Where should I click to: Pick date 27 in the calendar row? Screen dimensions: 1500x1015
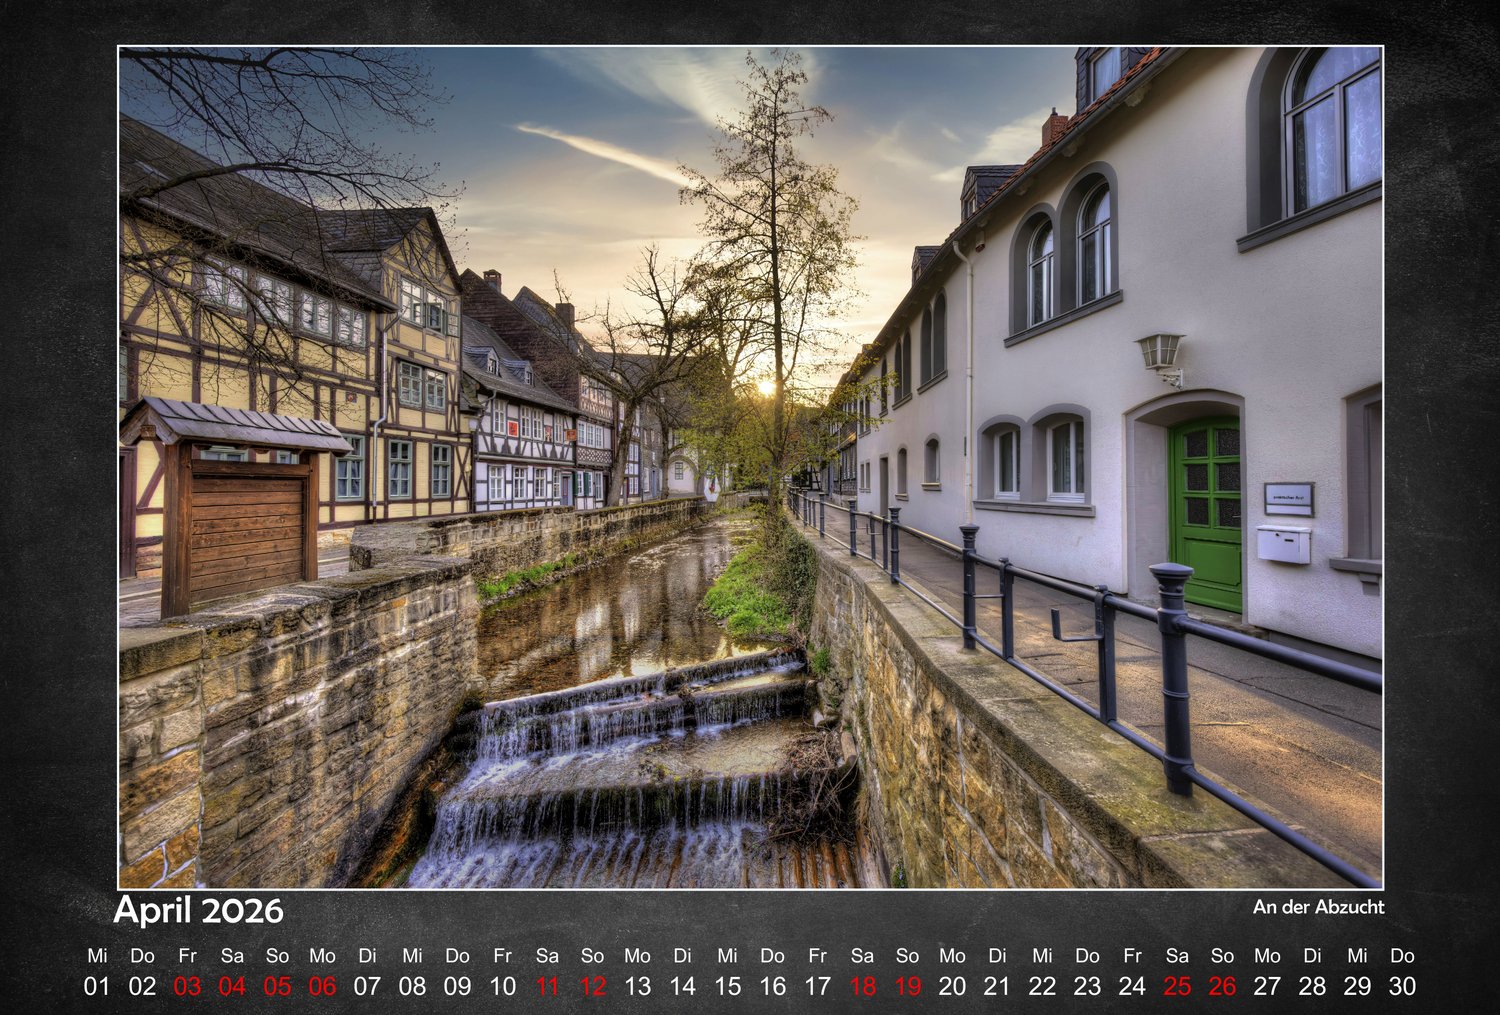[1267, 986]
